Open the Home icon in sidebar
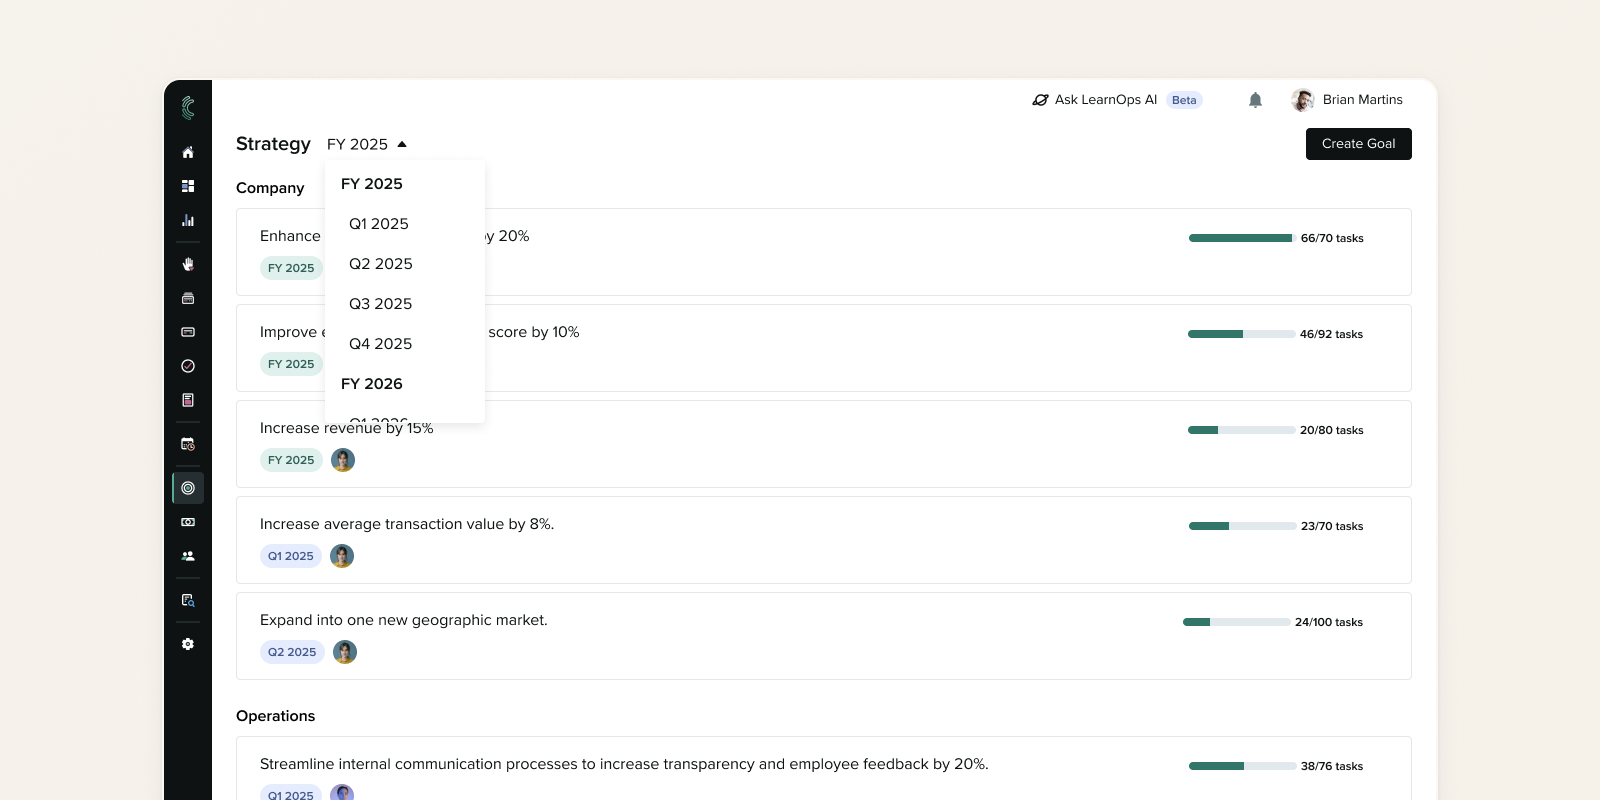1600x800 pixels. pos(188,152)
